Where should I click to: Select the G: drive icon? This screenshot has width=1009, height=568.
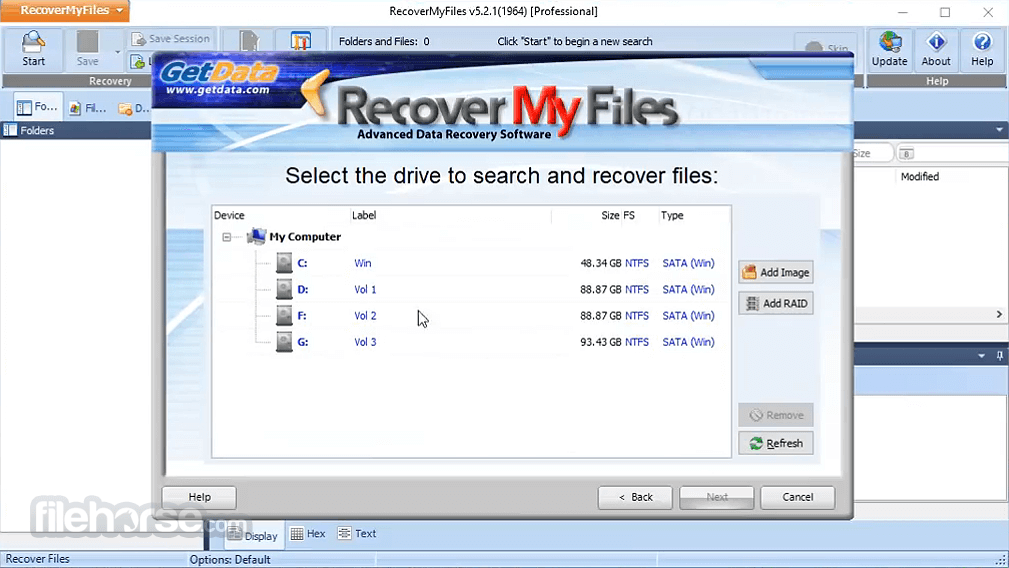coord(284,342)
